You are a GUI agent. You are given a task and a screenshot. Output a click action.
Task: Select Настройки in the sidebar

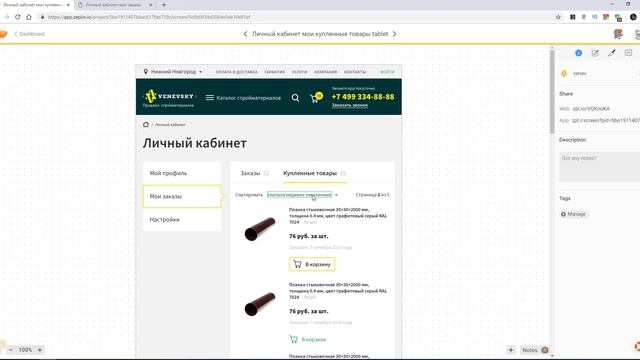pyautogui.click(x=182, y=220)
